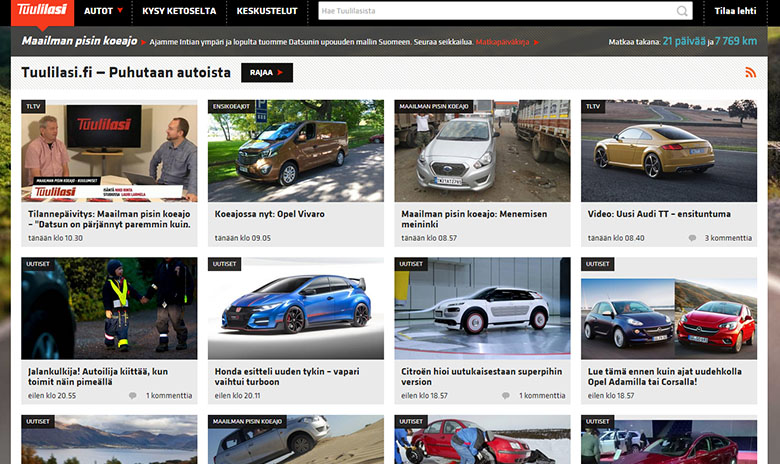Open the Tilaa lehti link
This screenshot has height=464, width=780.
pos(735,11)
